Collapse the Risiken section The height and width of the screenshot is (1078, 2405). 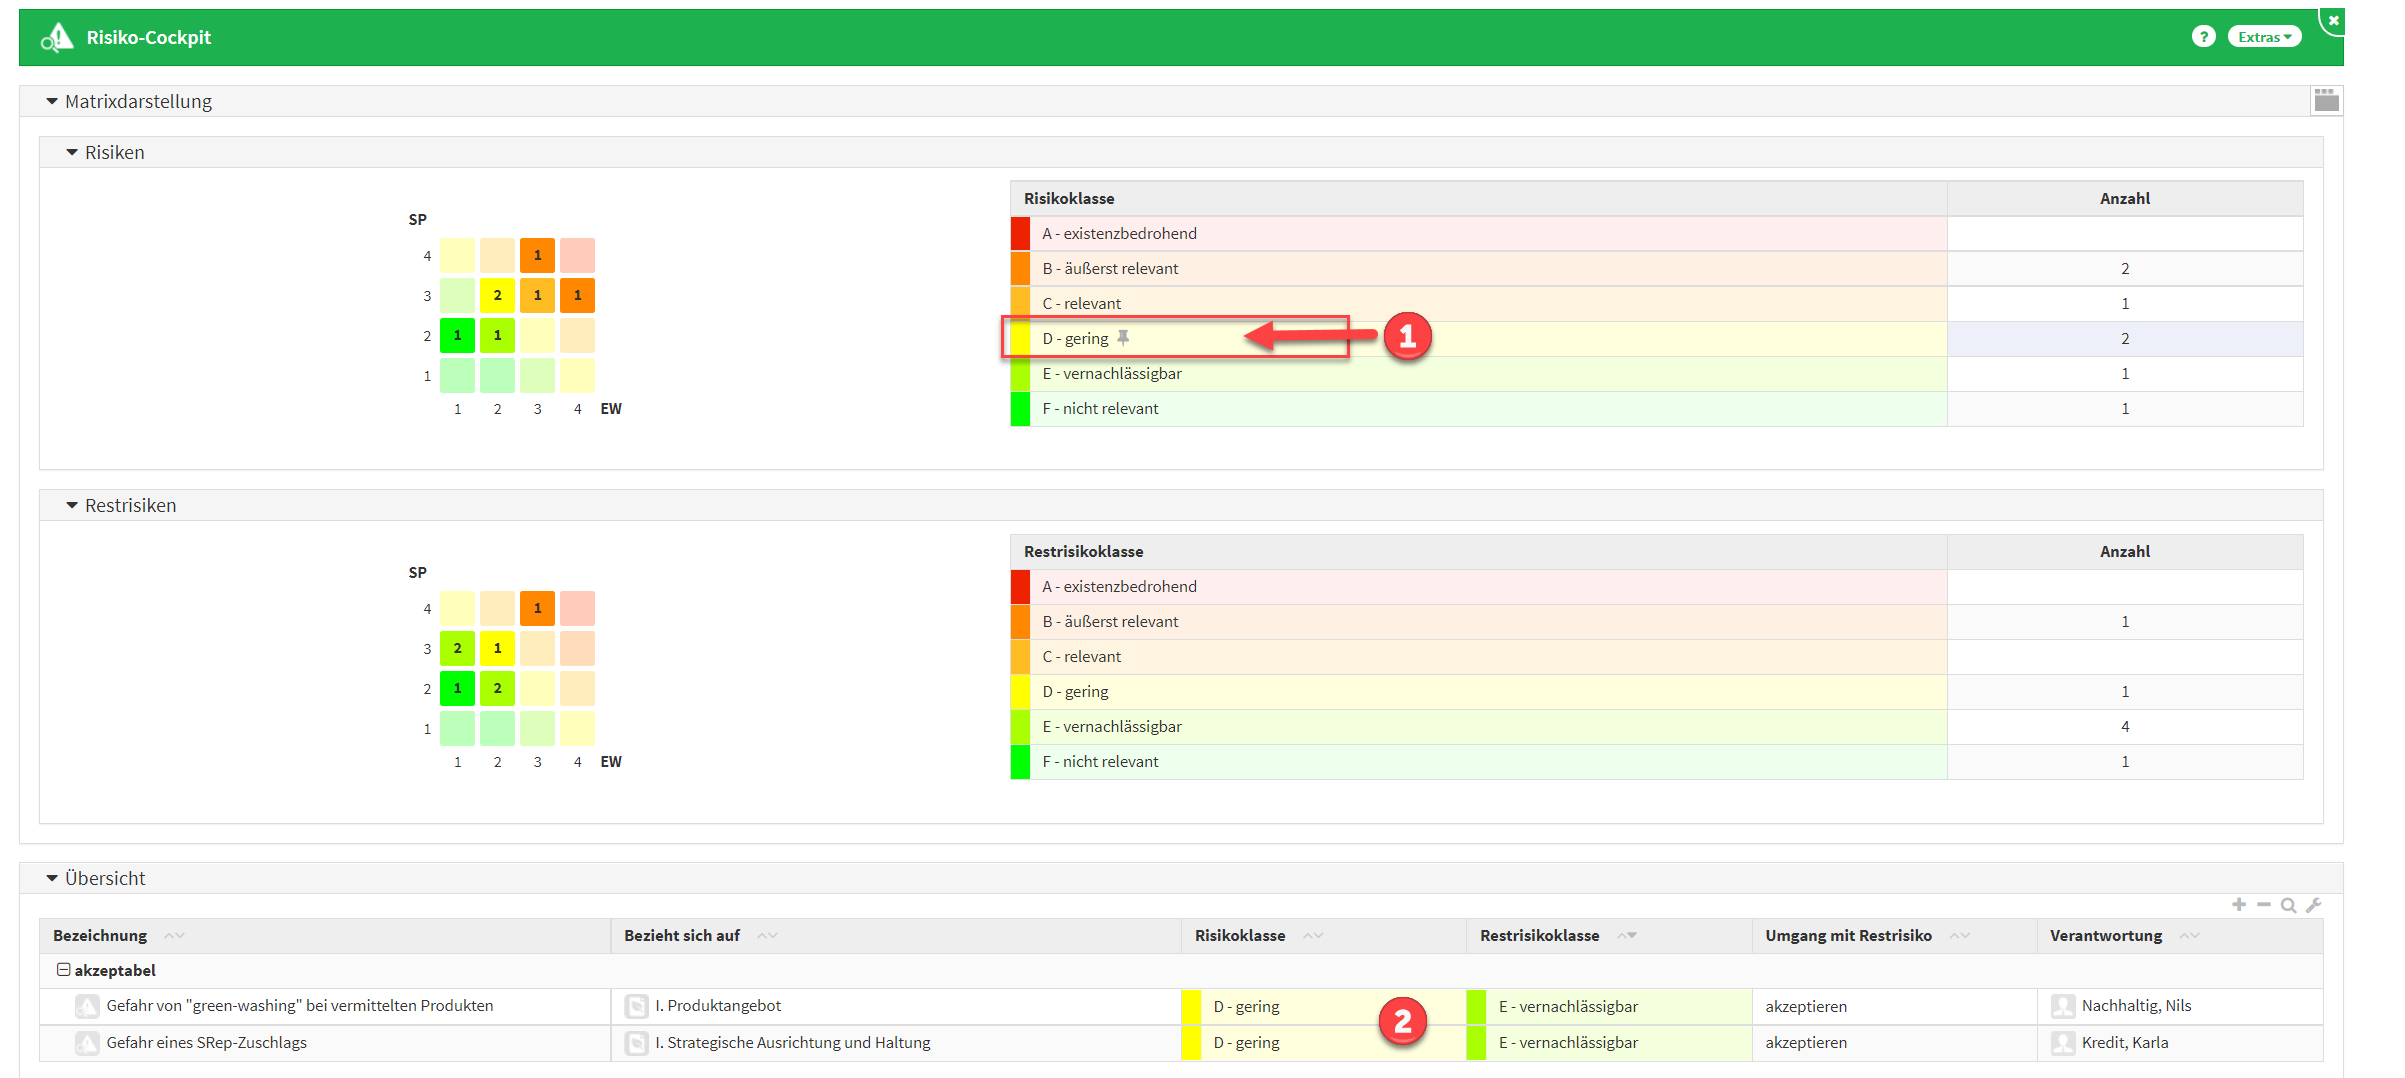(x=72, y=152)
